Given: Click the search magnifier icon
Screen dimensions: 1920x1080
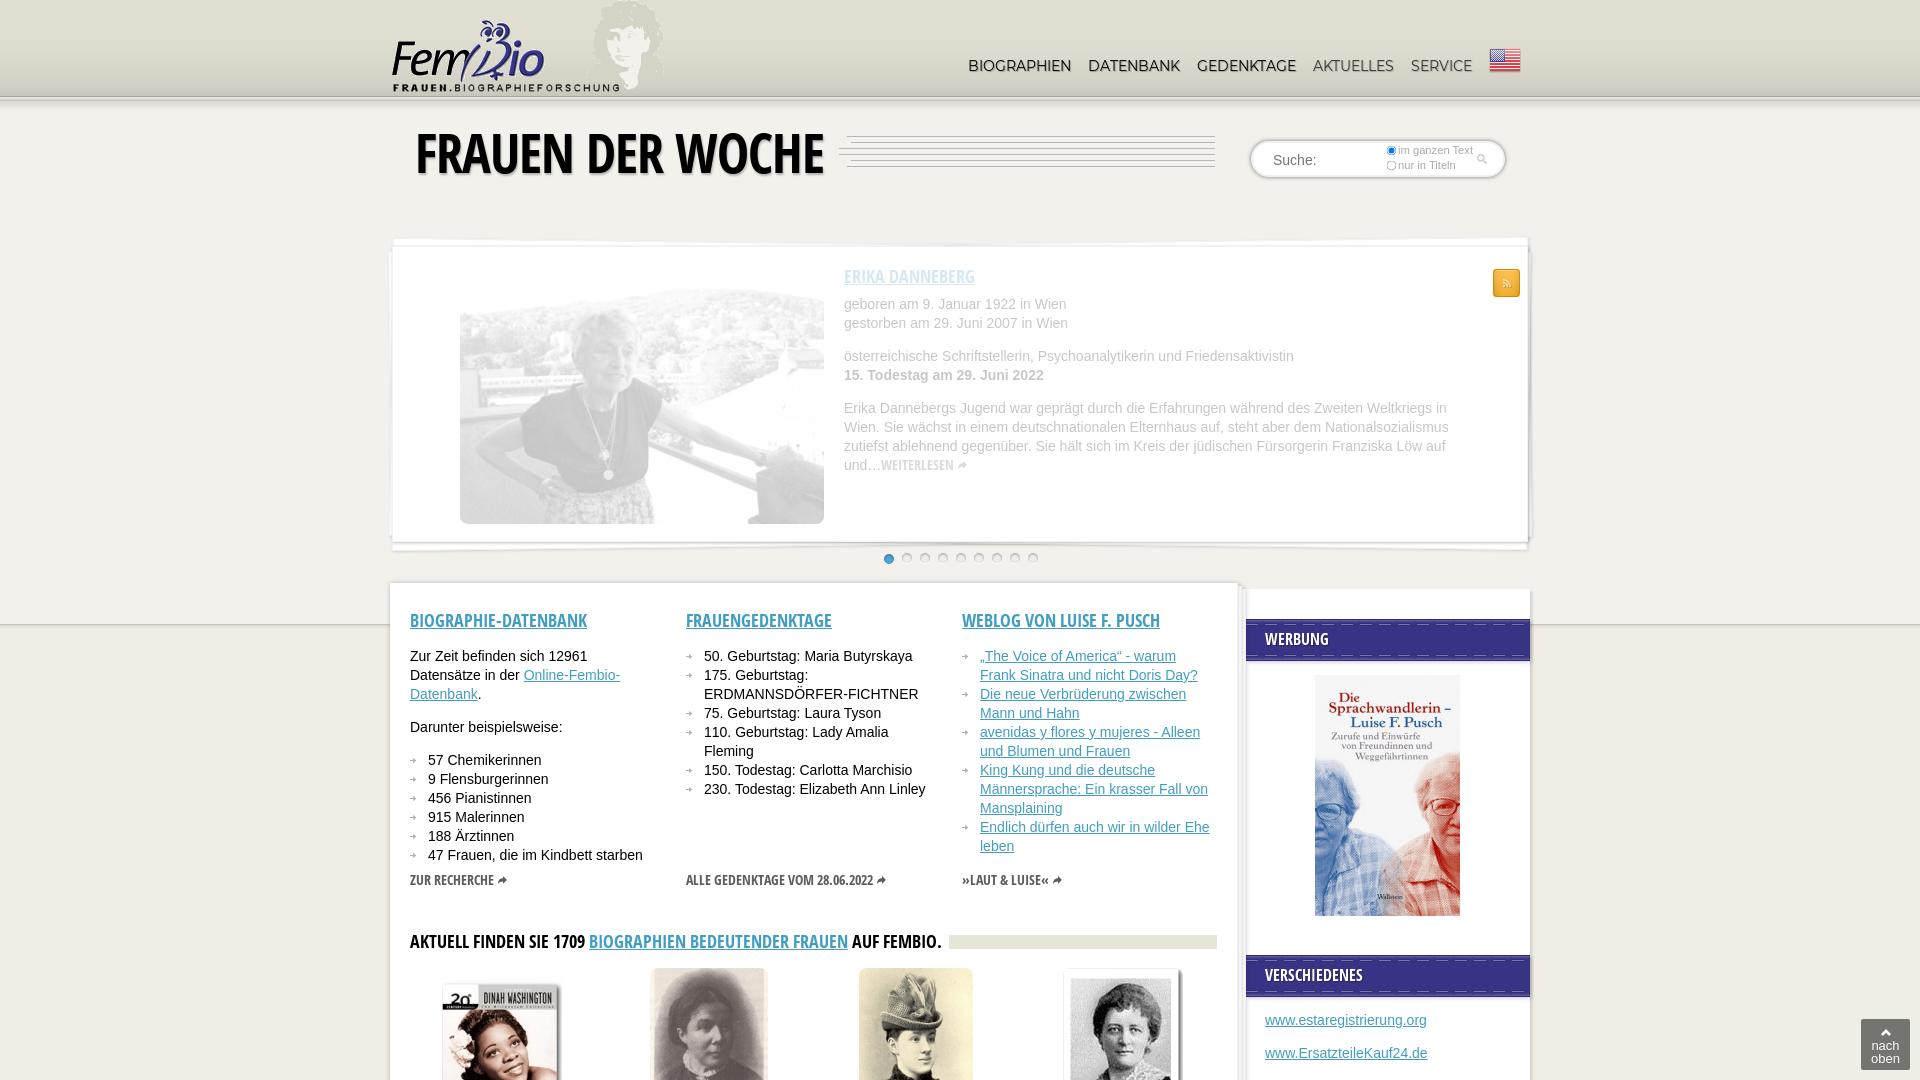Looking at the screenshot, I should 1482,159.
